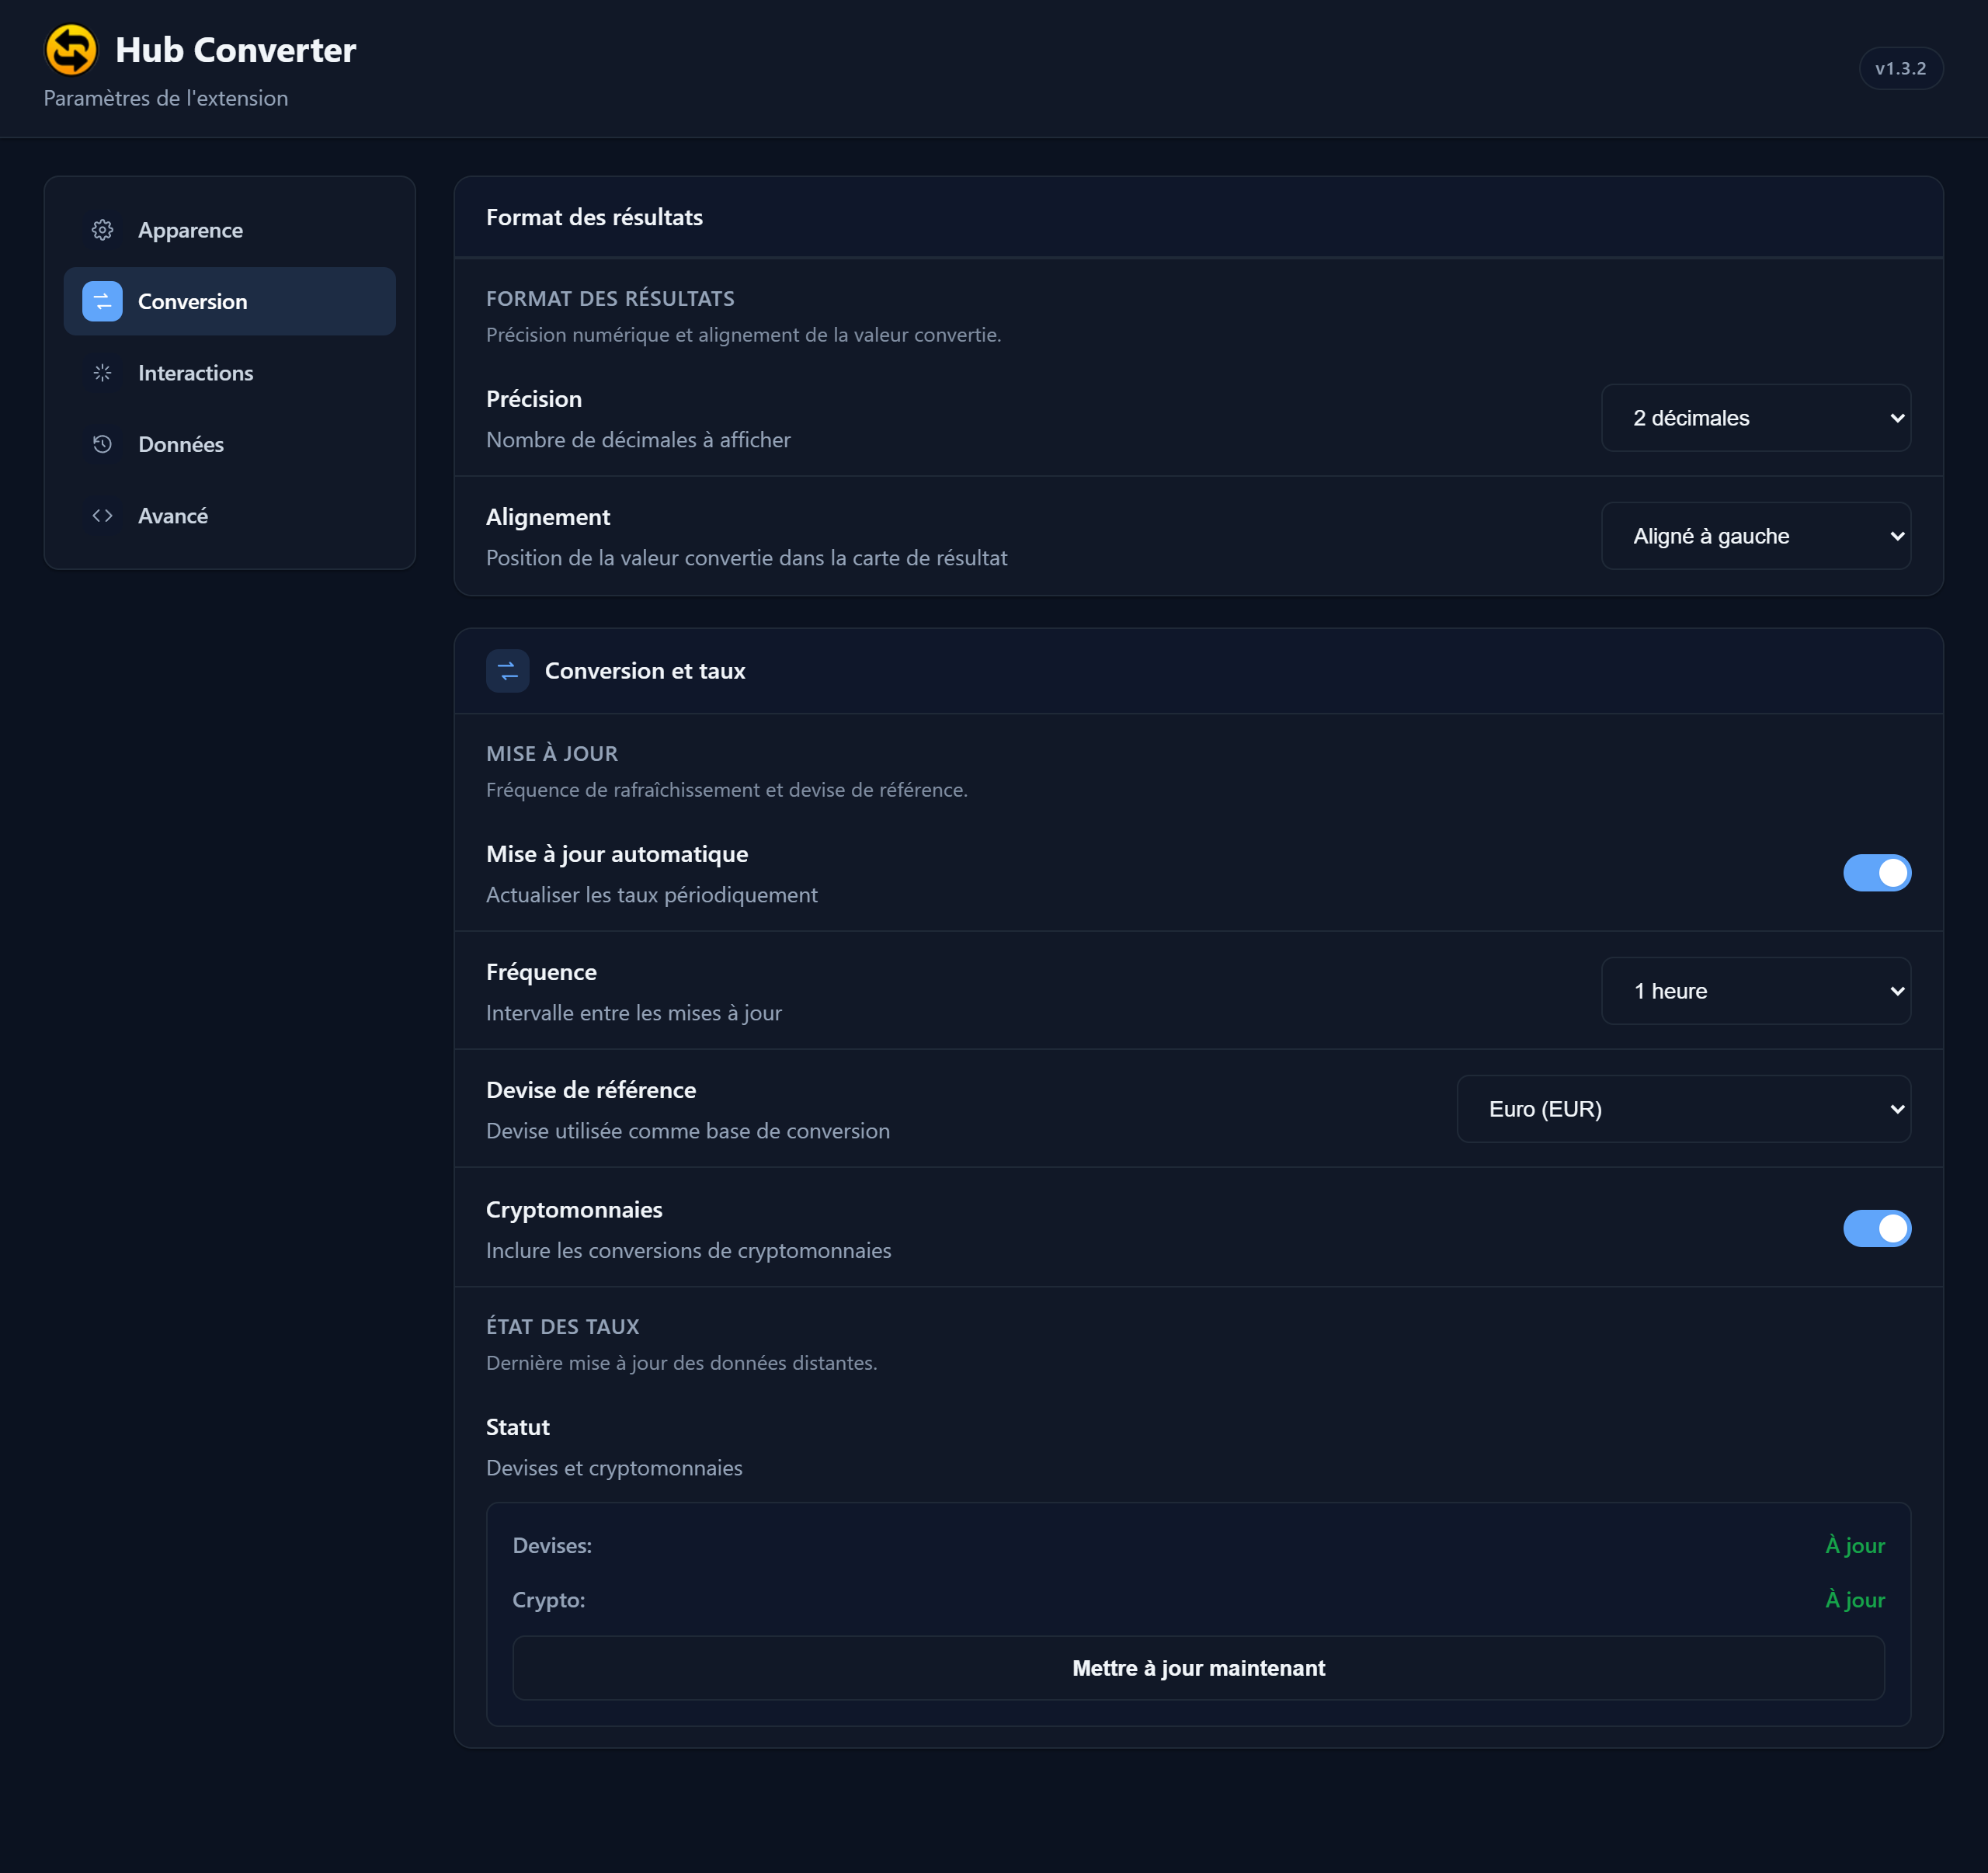This screenshot has width=1988, height=1873.
Task: Click the code brackets icon beside Avancé
Action: (102, 516)
